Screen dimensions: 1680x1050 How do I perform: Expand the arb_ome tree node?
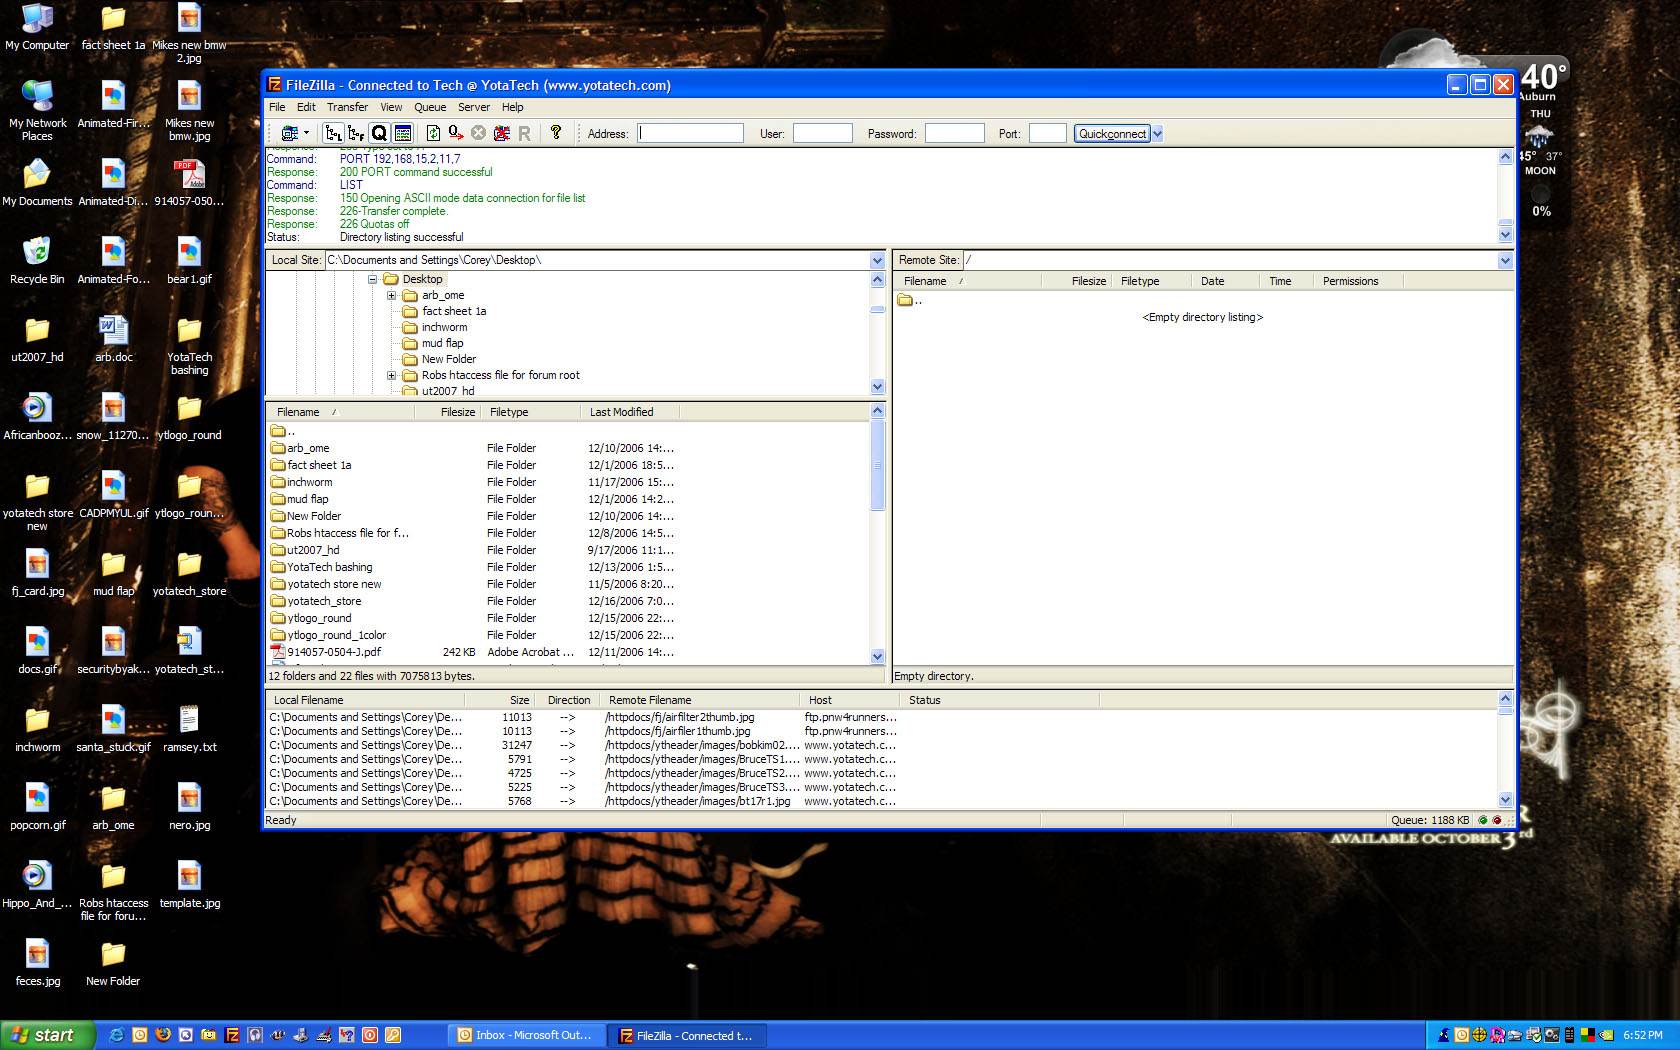[x=391, y=295]
